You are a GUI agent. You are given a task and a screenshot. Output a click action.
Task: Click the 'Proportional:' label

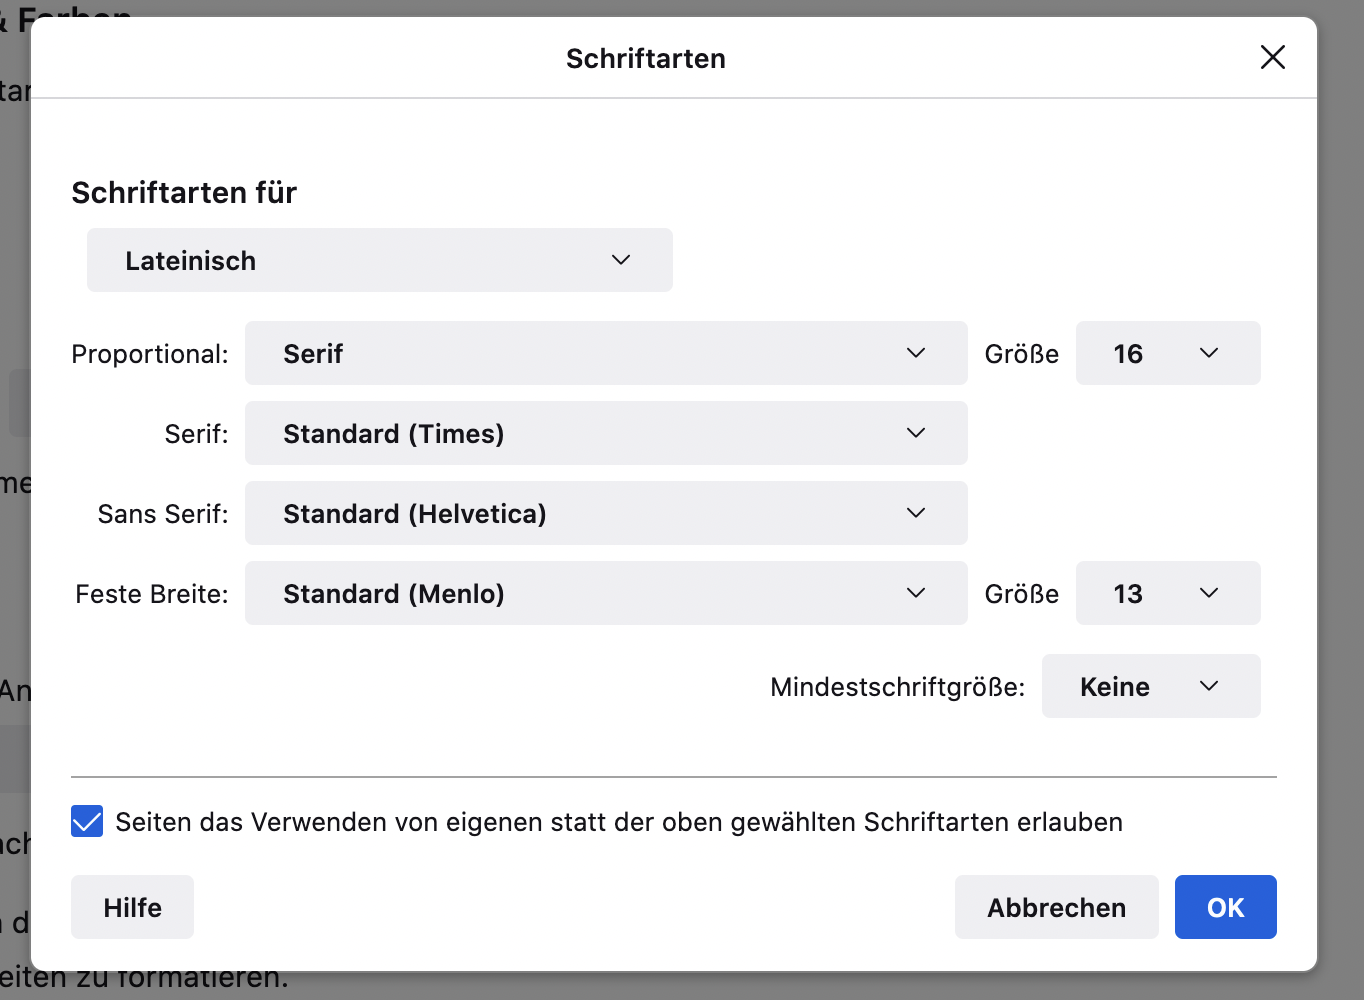click(150, 354)
